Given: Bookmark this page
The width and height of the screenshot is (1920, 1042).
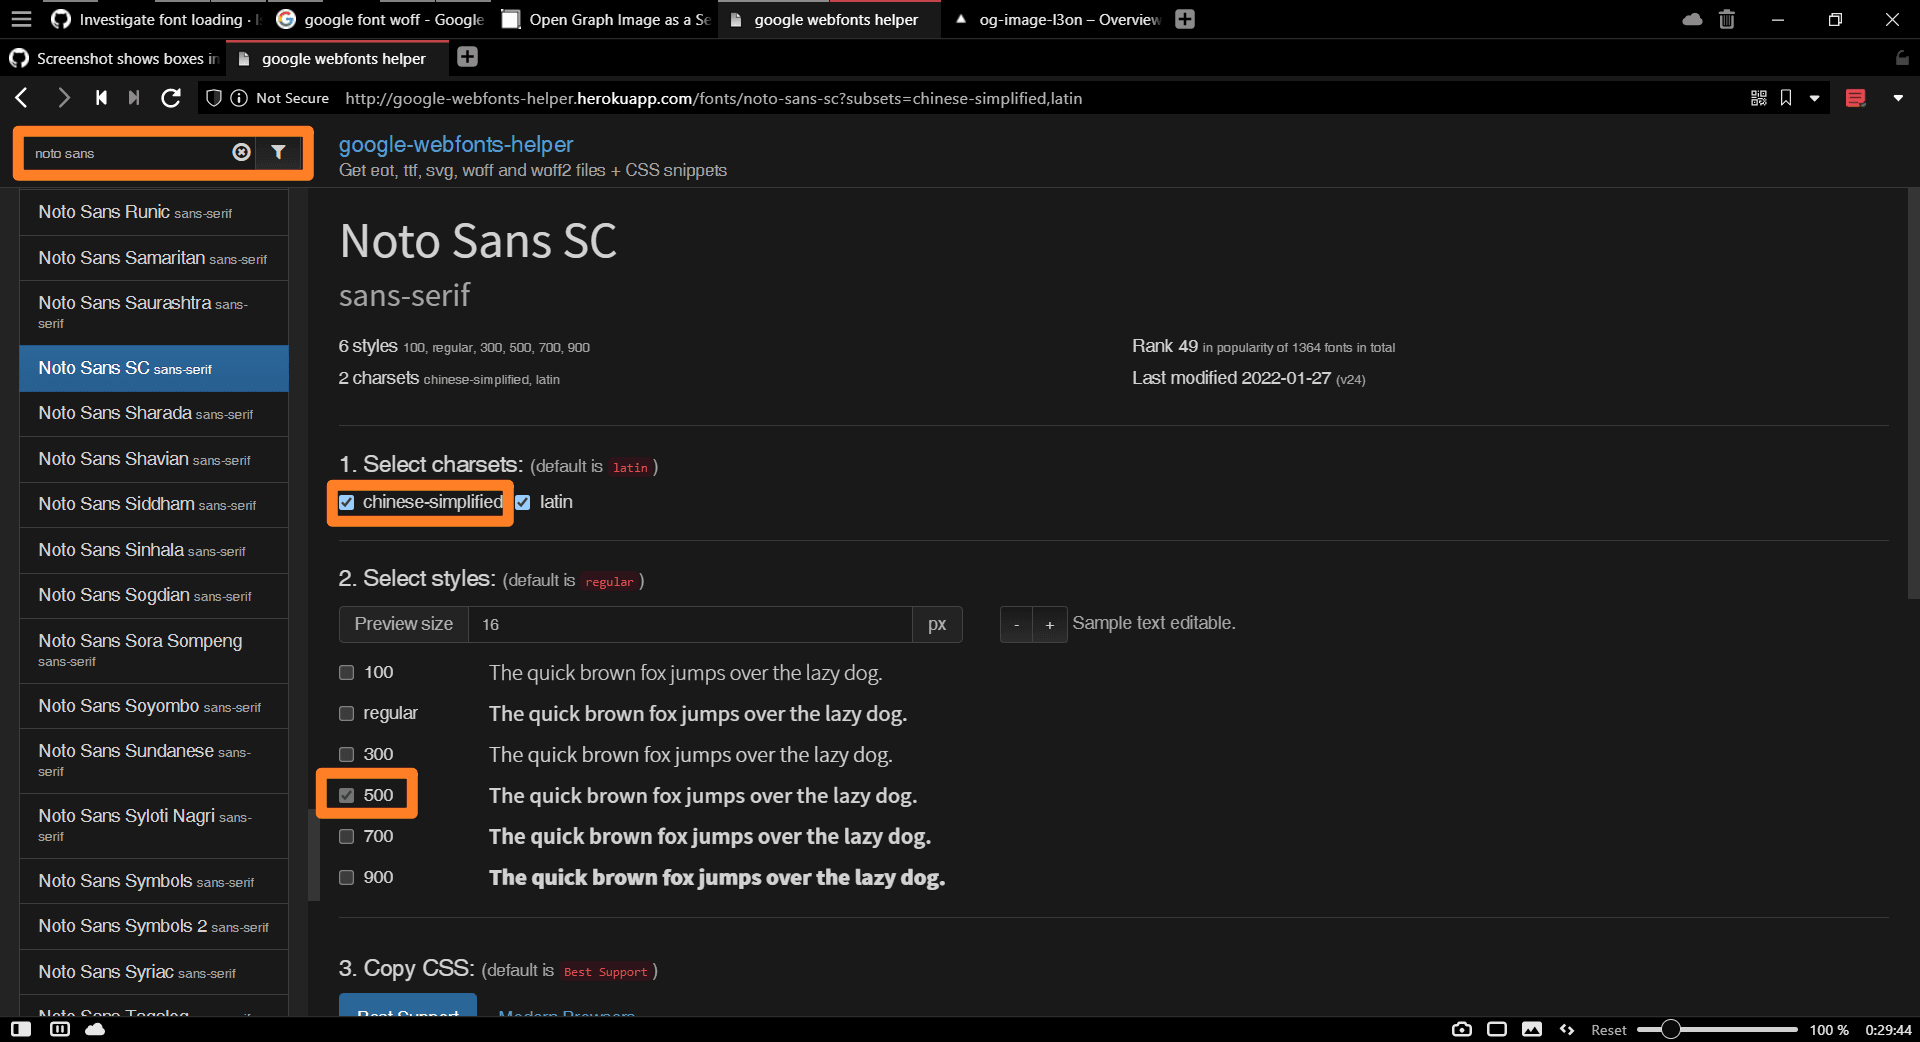Looking at the screenshot, I should click(x=1786, y=98).
